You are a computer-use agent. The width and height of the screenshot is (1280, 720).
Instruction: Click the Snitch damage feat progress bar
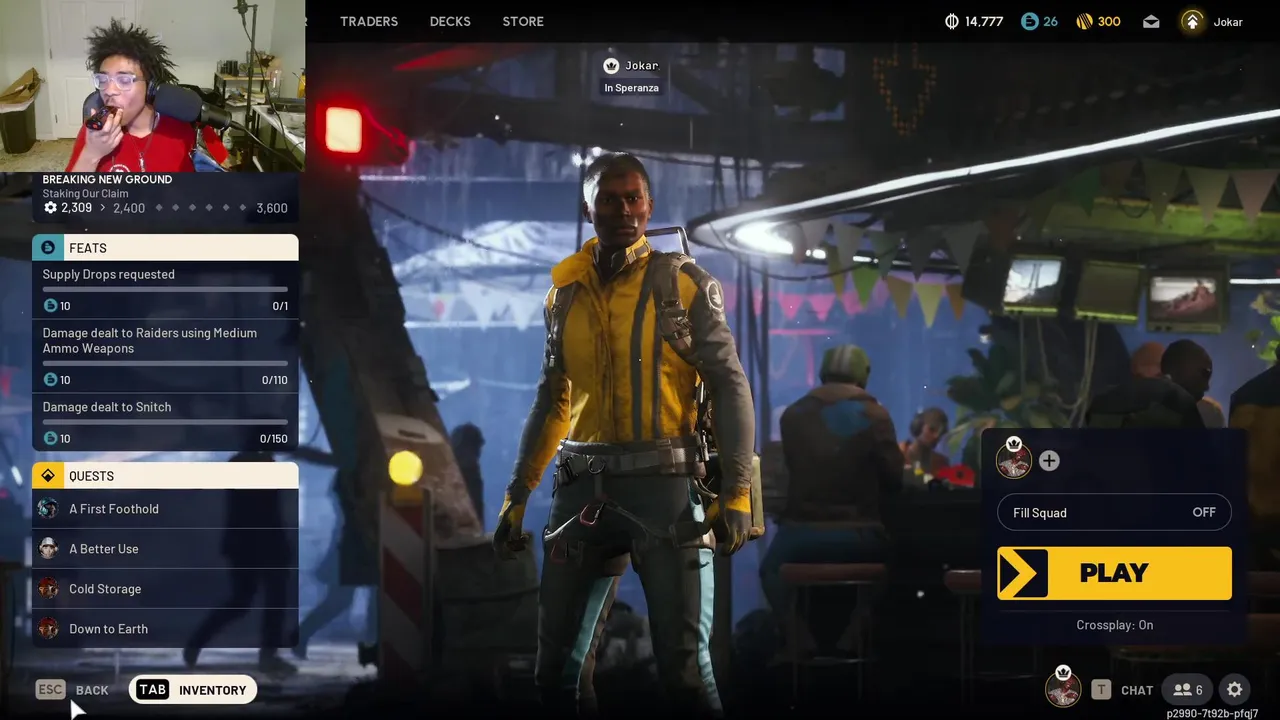165,422
